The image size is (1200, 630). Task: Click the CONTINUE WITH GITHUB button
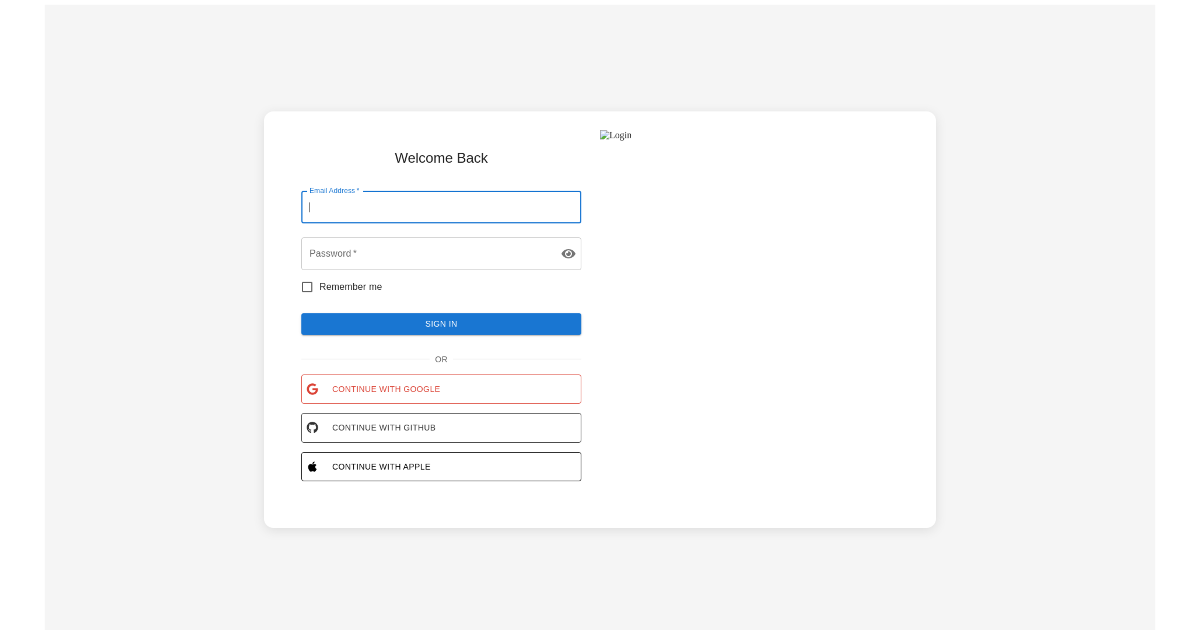pyautogui.click(x=441, y=427)
